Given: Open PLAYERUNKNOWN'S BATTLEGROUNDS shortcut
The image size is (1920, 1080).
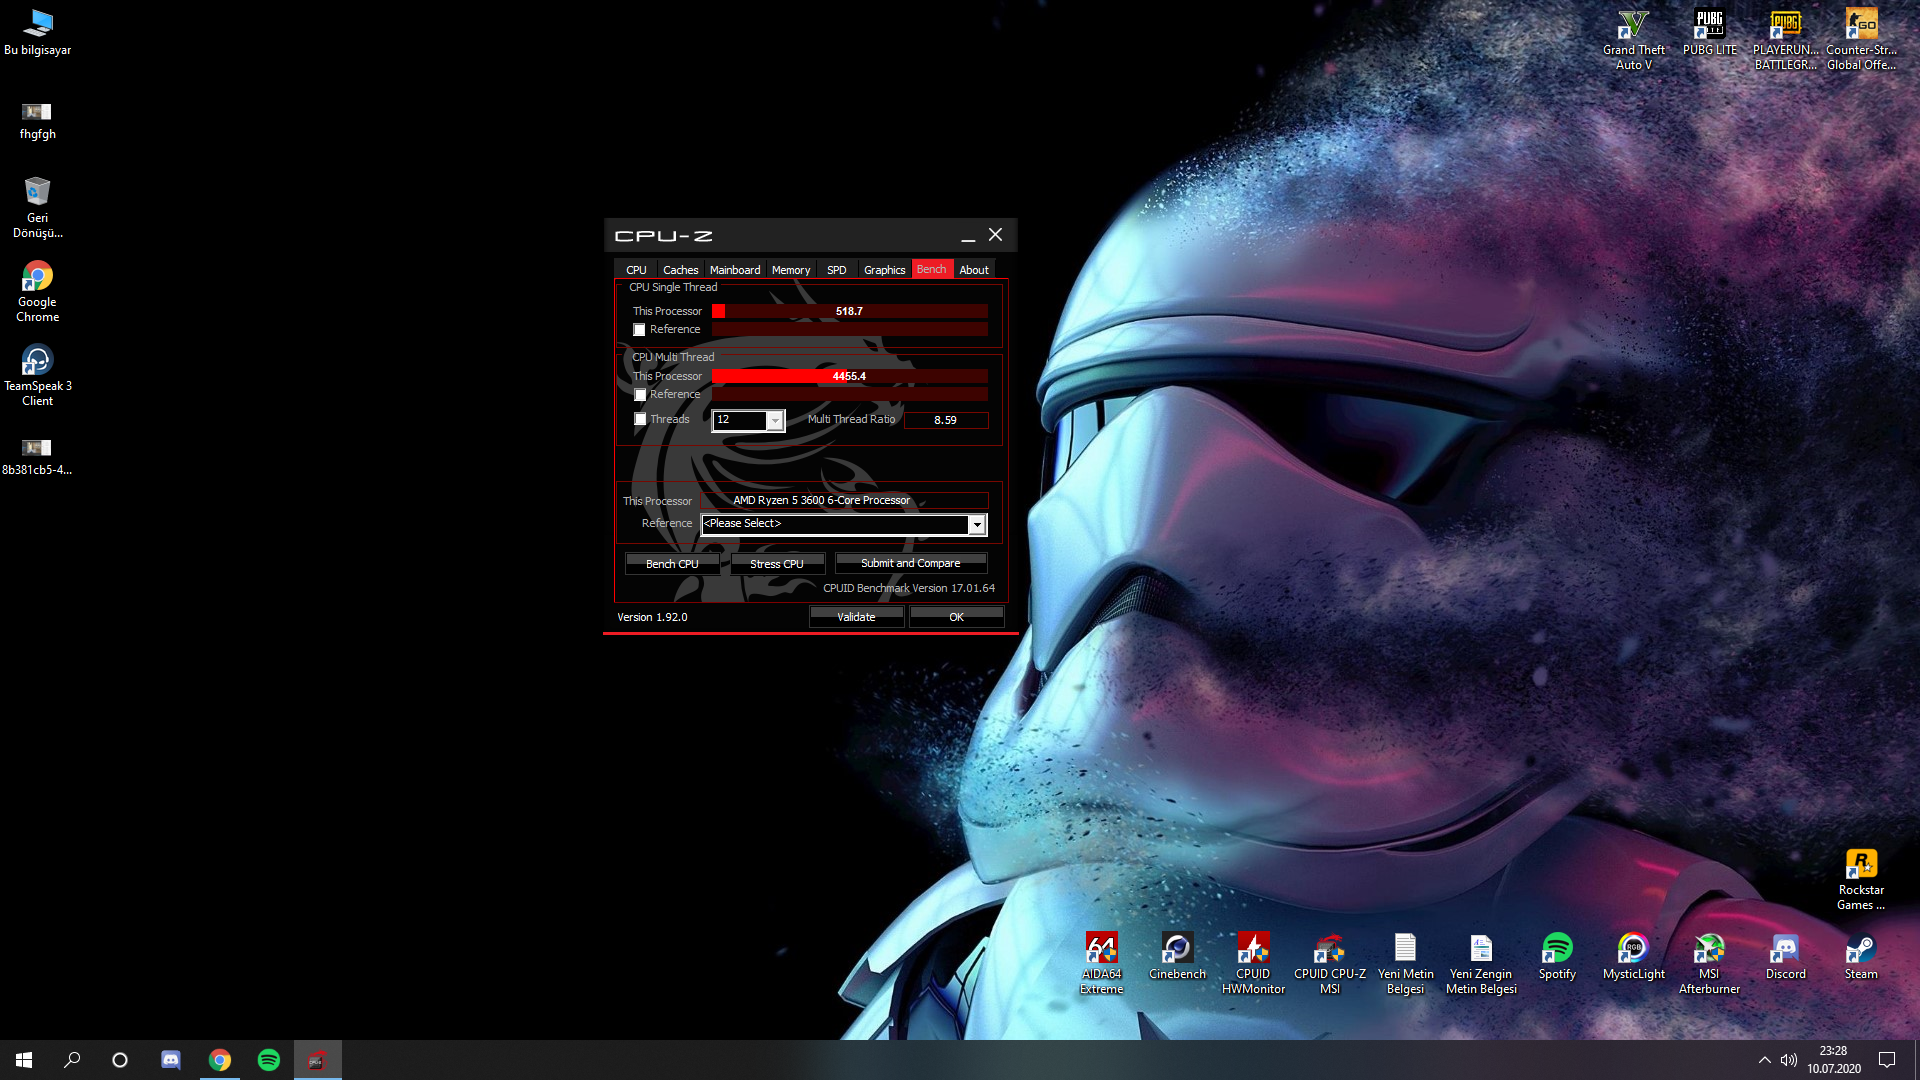Looking at the screenshot, I should point(1785,39).
